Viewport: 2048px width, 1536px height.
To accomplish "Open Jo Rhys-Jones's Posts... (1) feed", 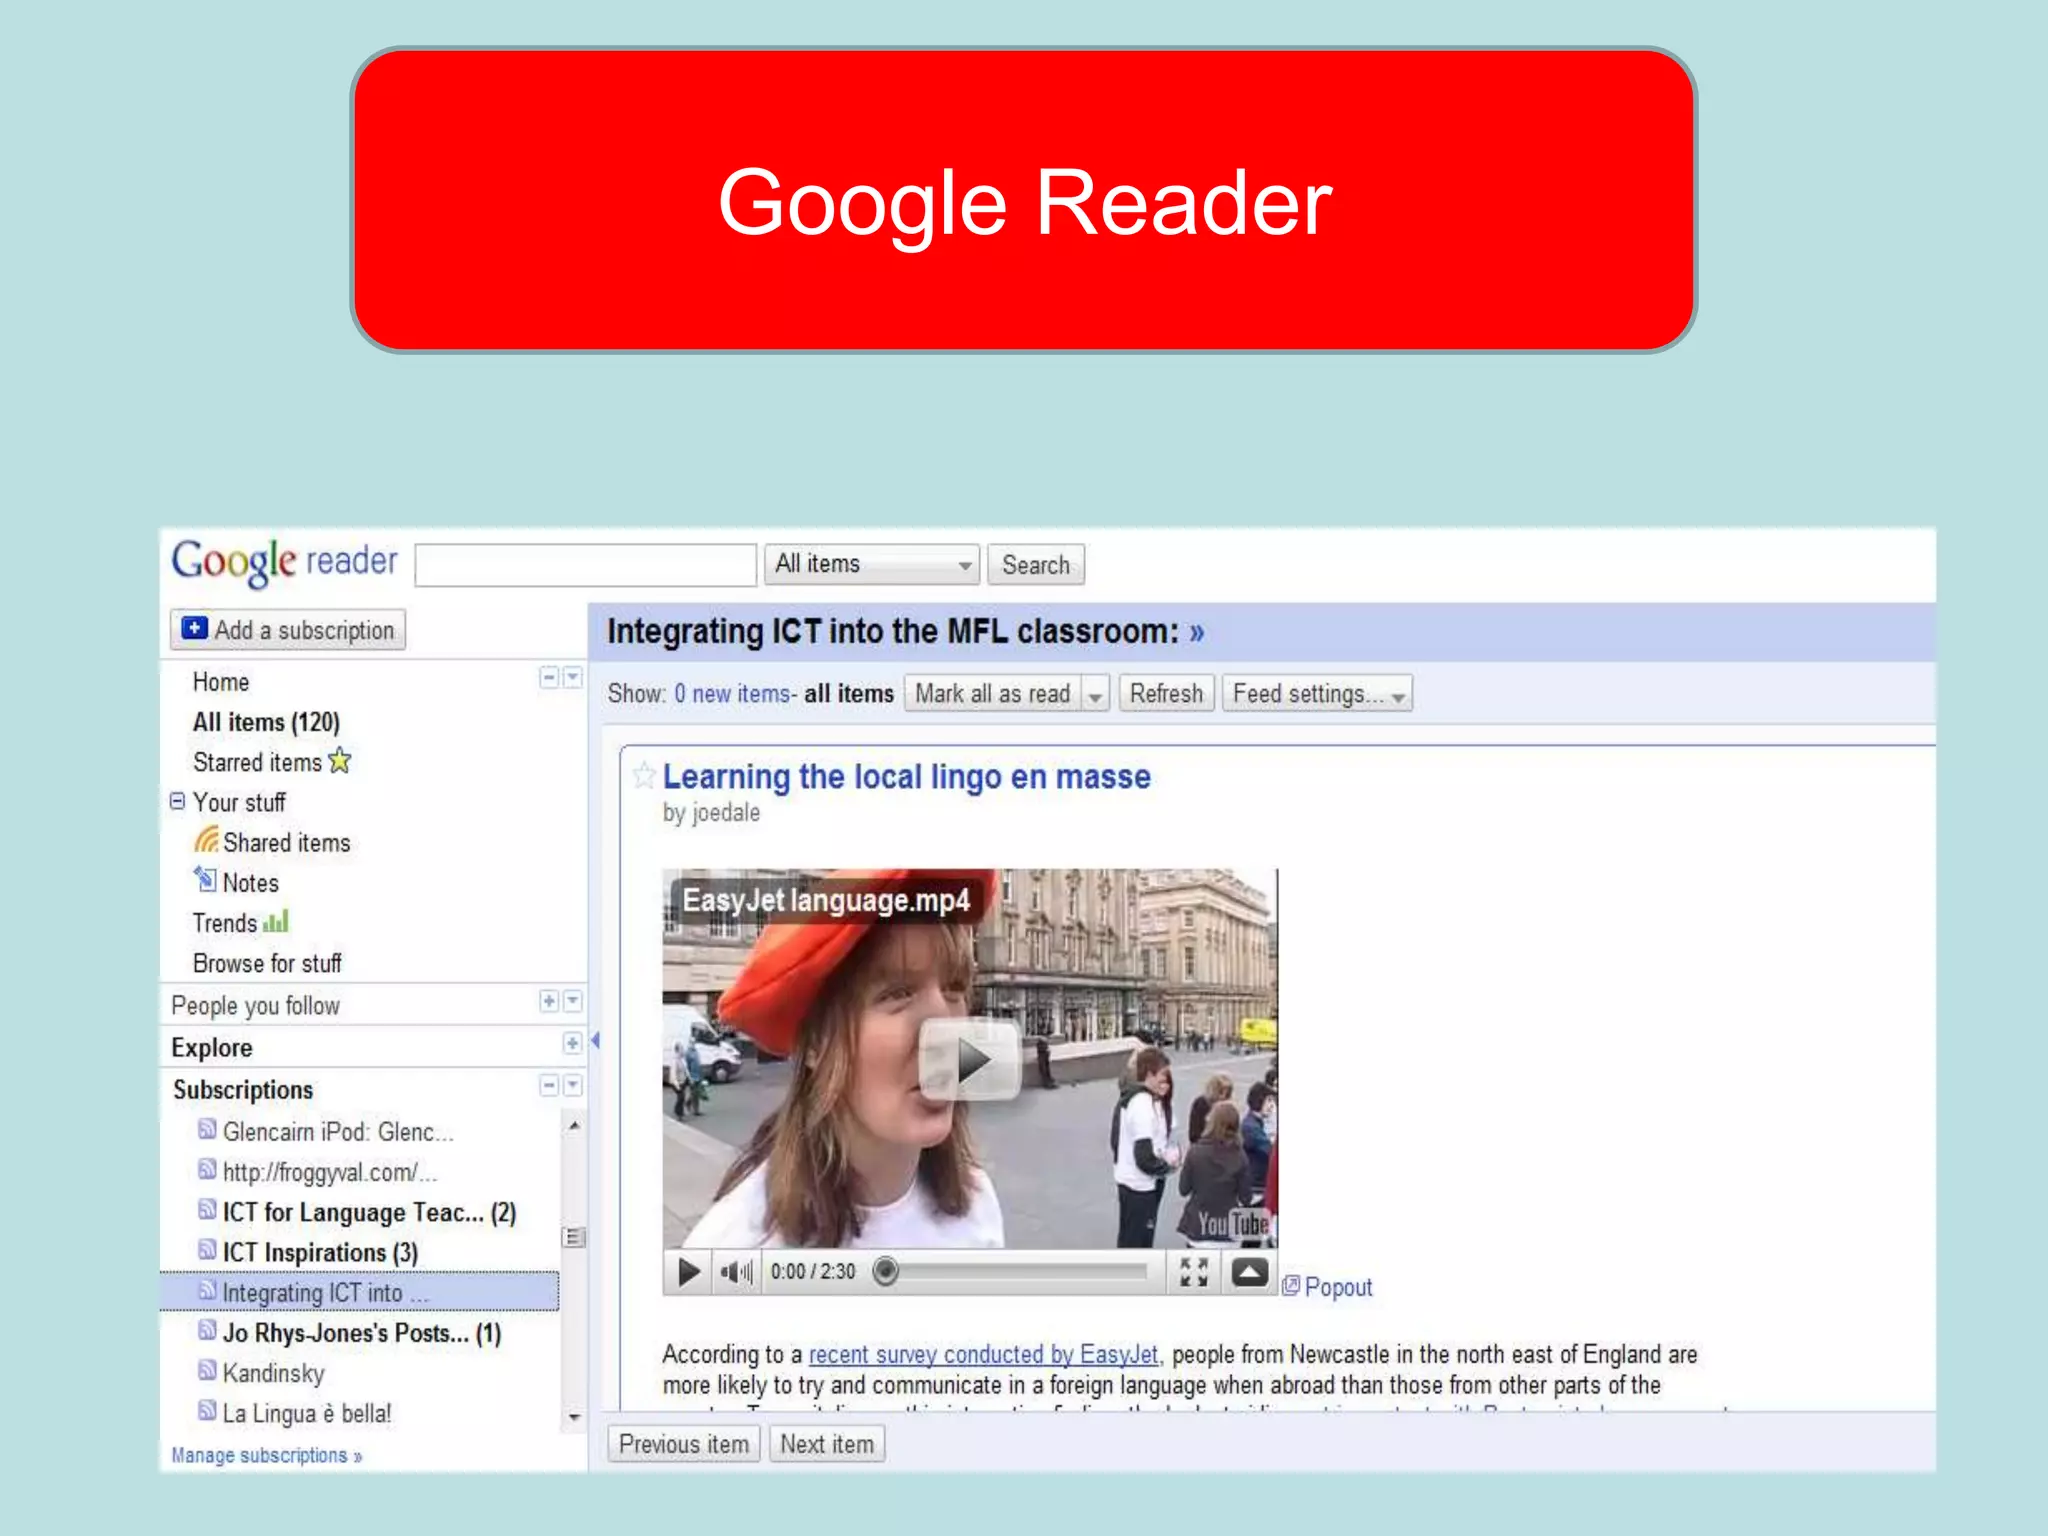I will [x=362, y=1333].
